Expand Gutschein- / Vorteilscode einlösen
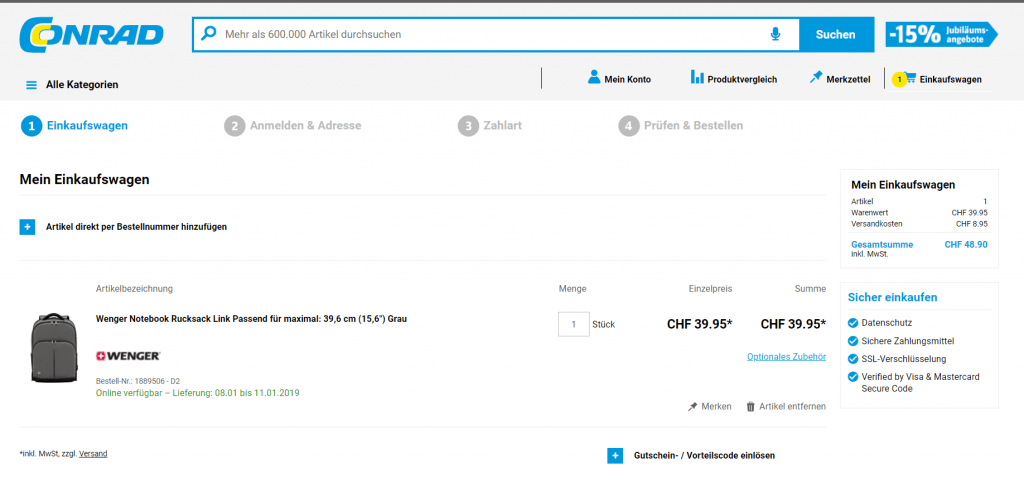The image size is (1024, 482). [615, 455]
